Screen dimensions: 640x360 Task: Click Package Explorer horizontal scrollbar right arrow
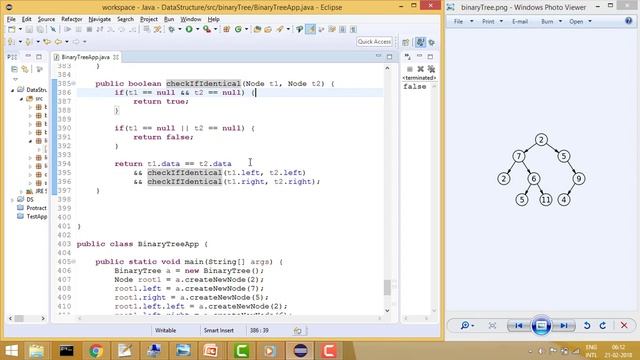(43, 318)
